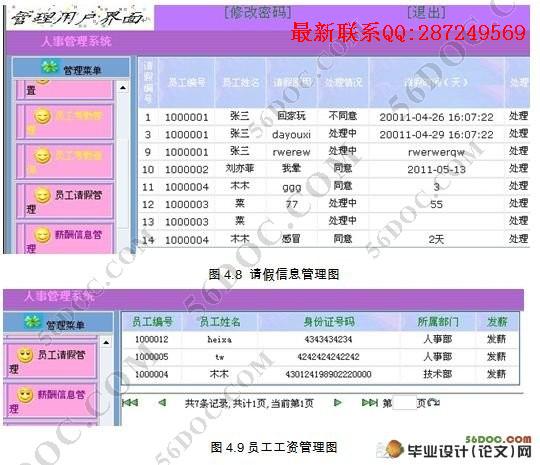Select the cell rwerwerqw
Screen dimensions: 540x465
pos(436,152)
